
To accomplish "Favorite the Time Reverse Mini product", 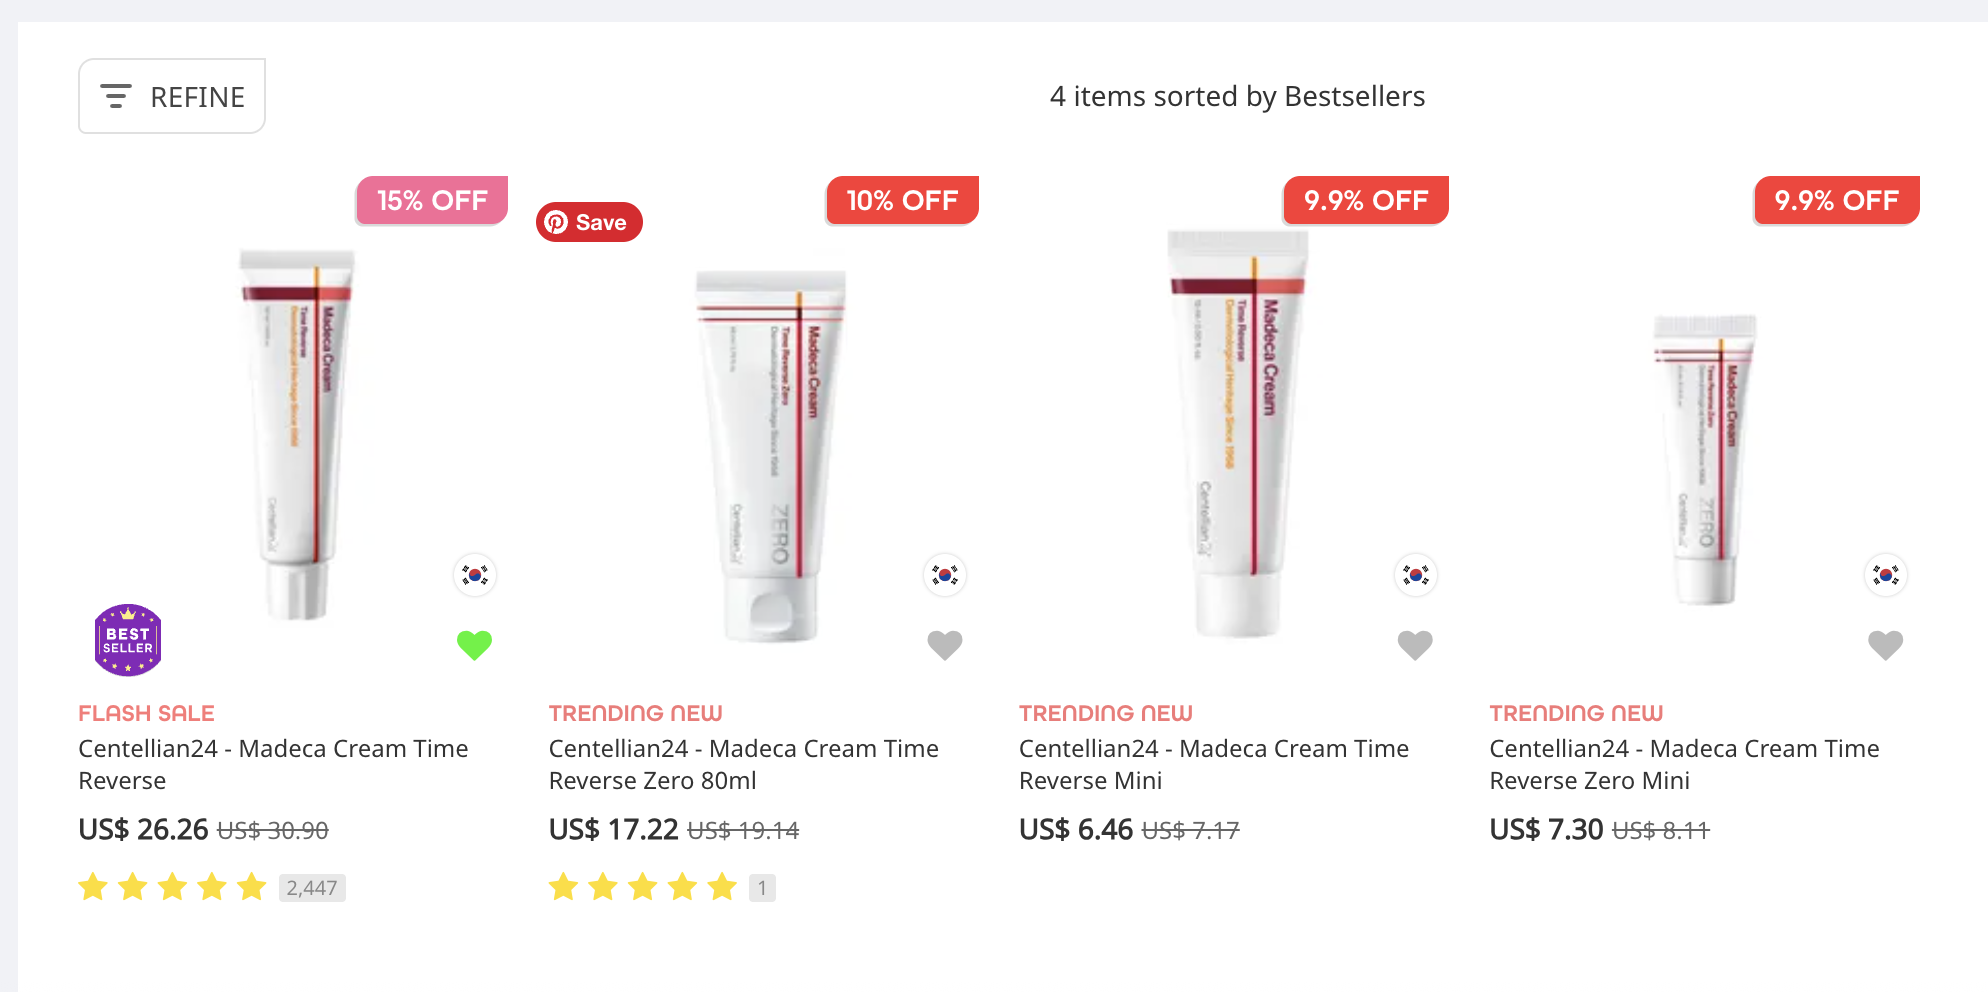I will pyautogui.click(x=1414, y=645).
